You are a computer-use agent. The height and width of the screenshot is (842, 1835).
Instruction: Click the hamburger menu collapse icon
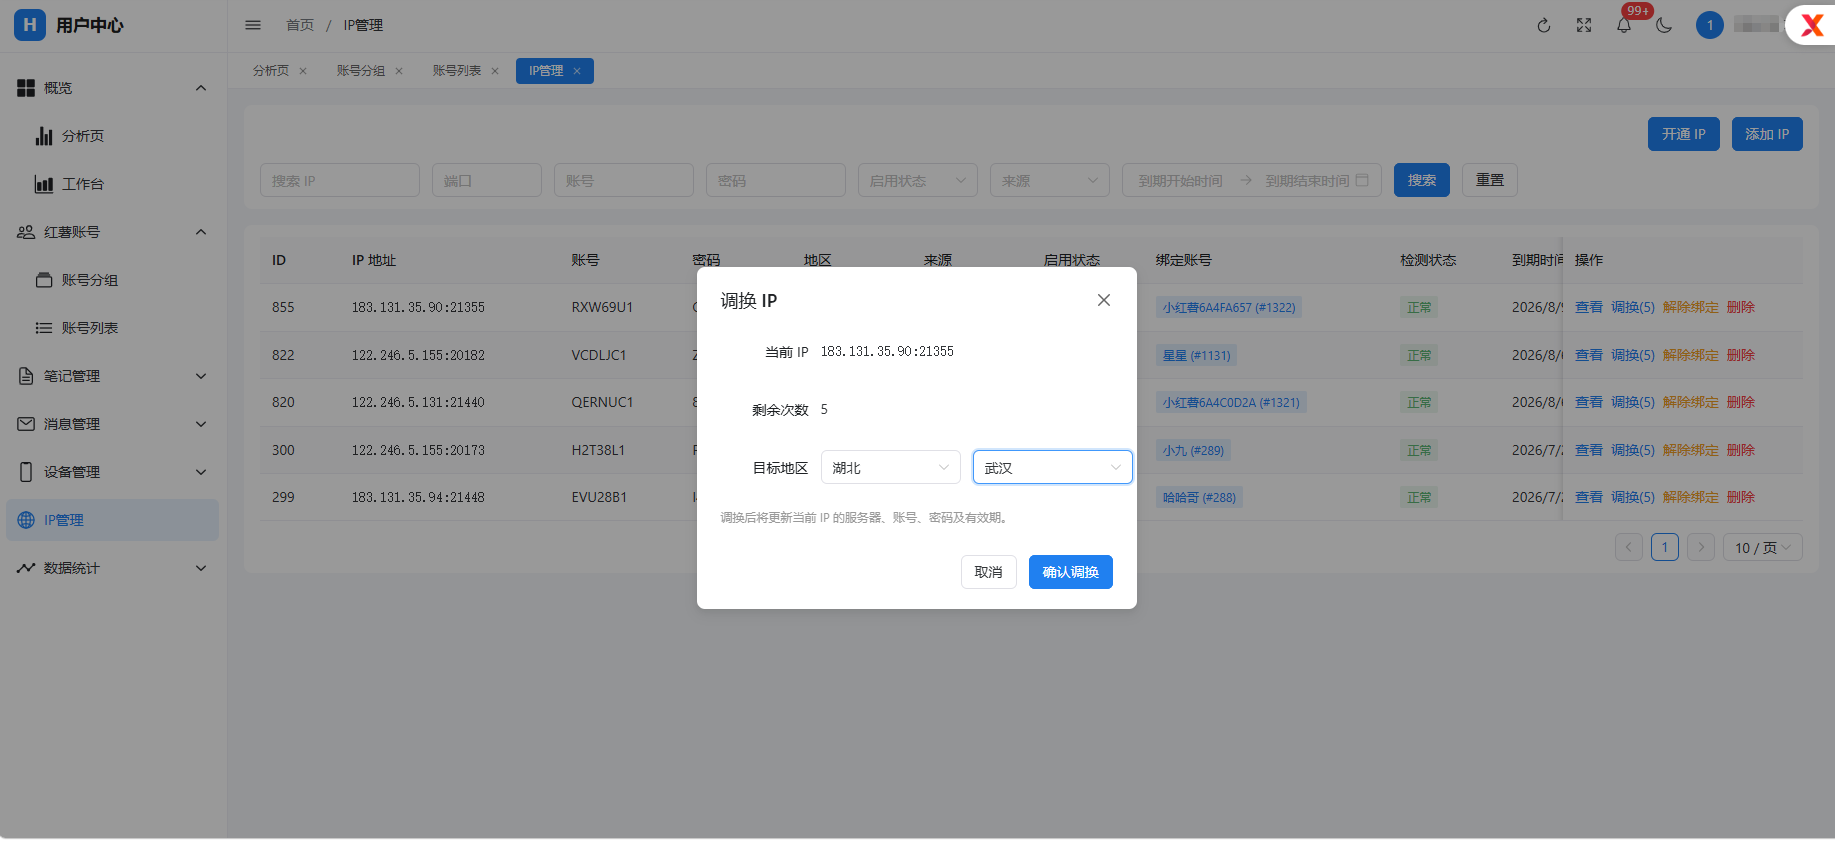253,25
